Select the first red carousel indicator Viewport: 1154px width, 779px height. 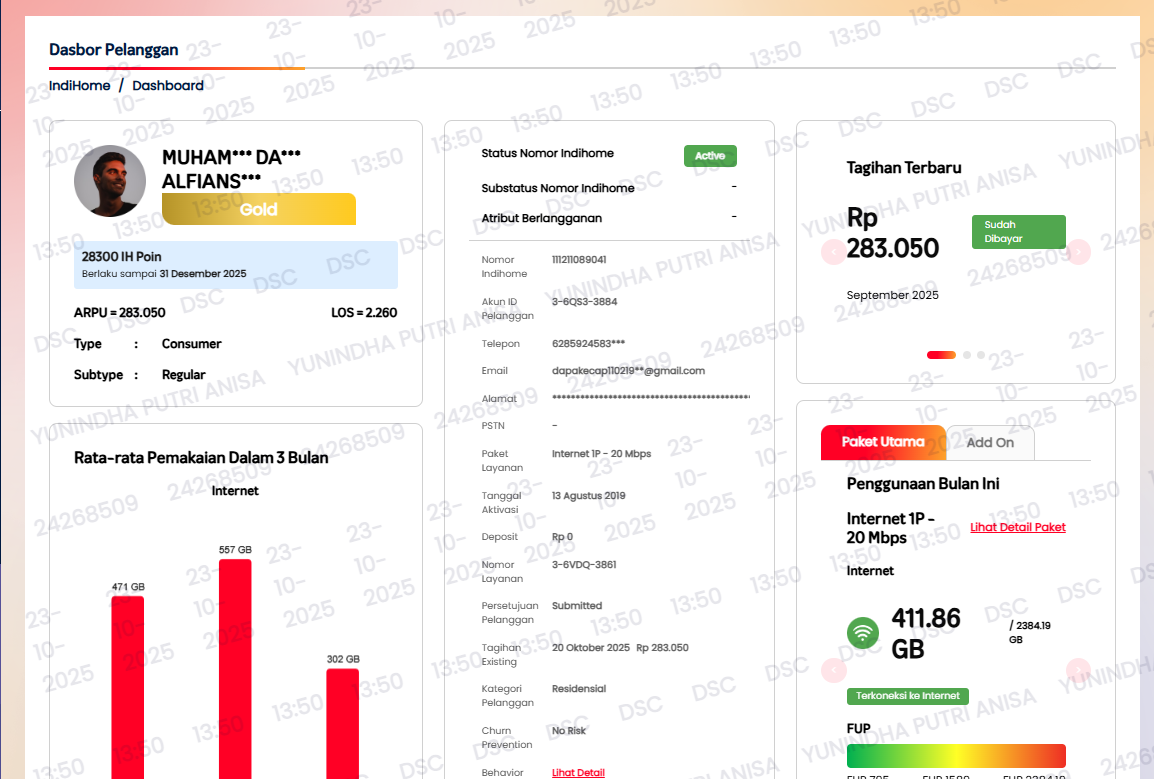coord(941,355)
